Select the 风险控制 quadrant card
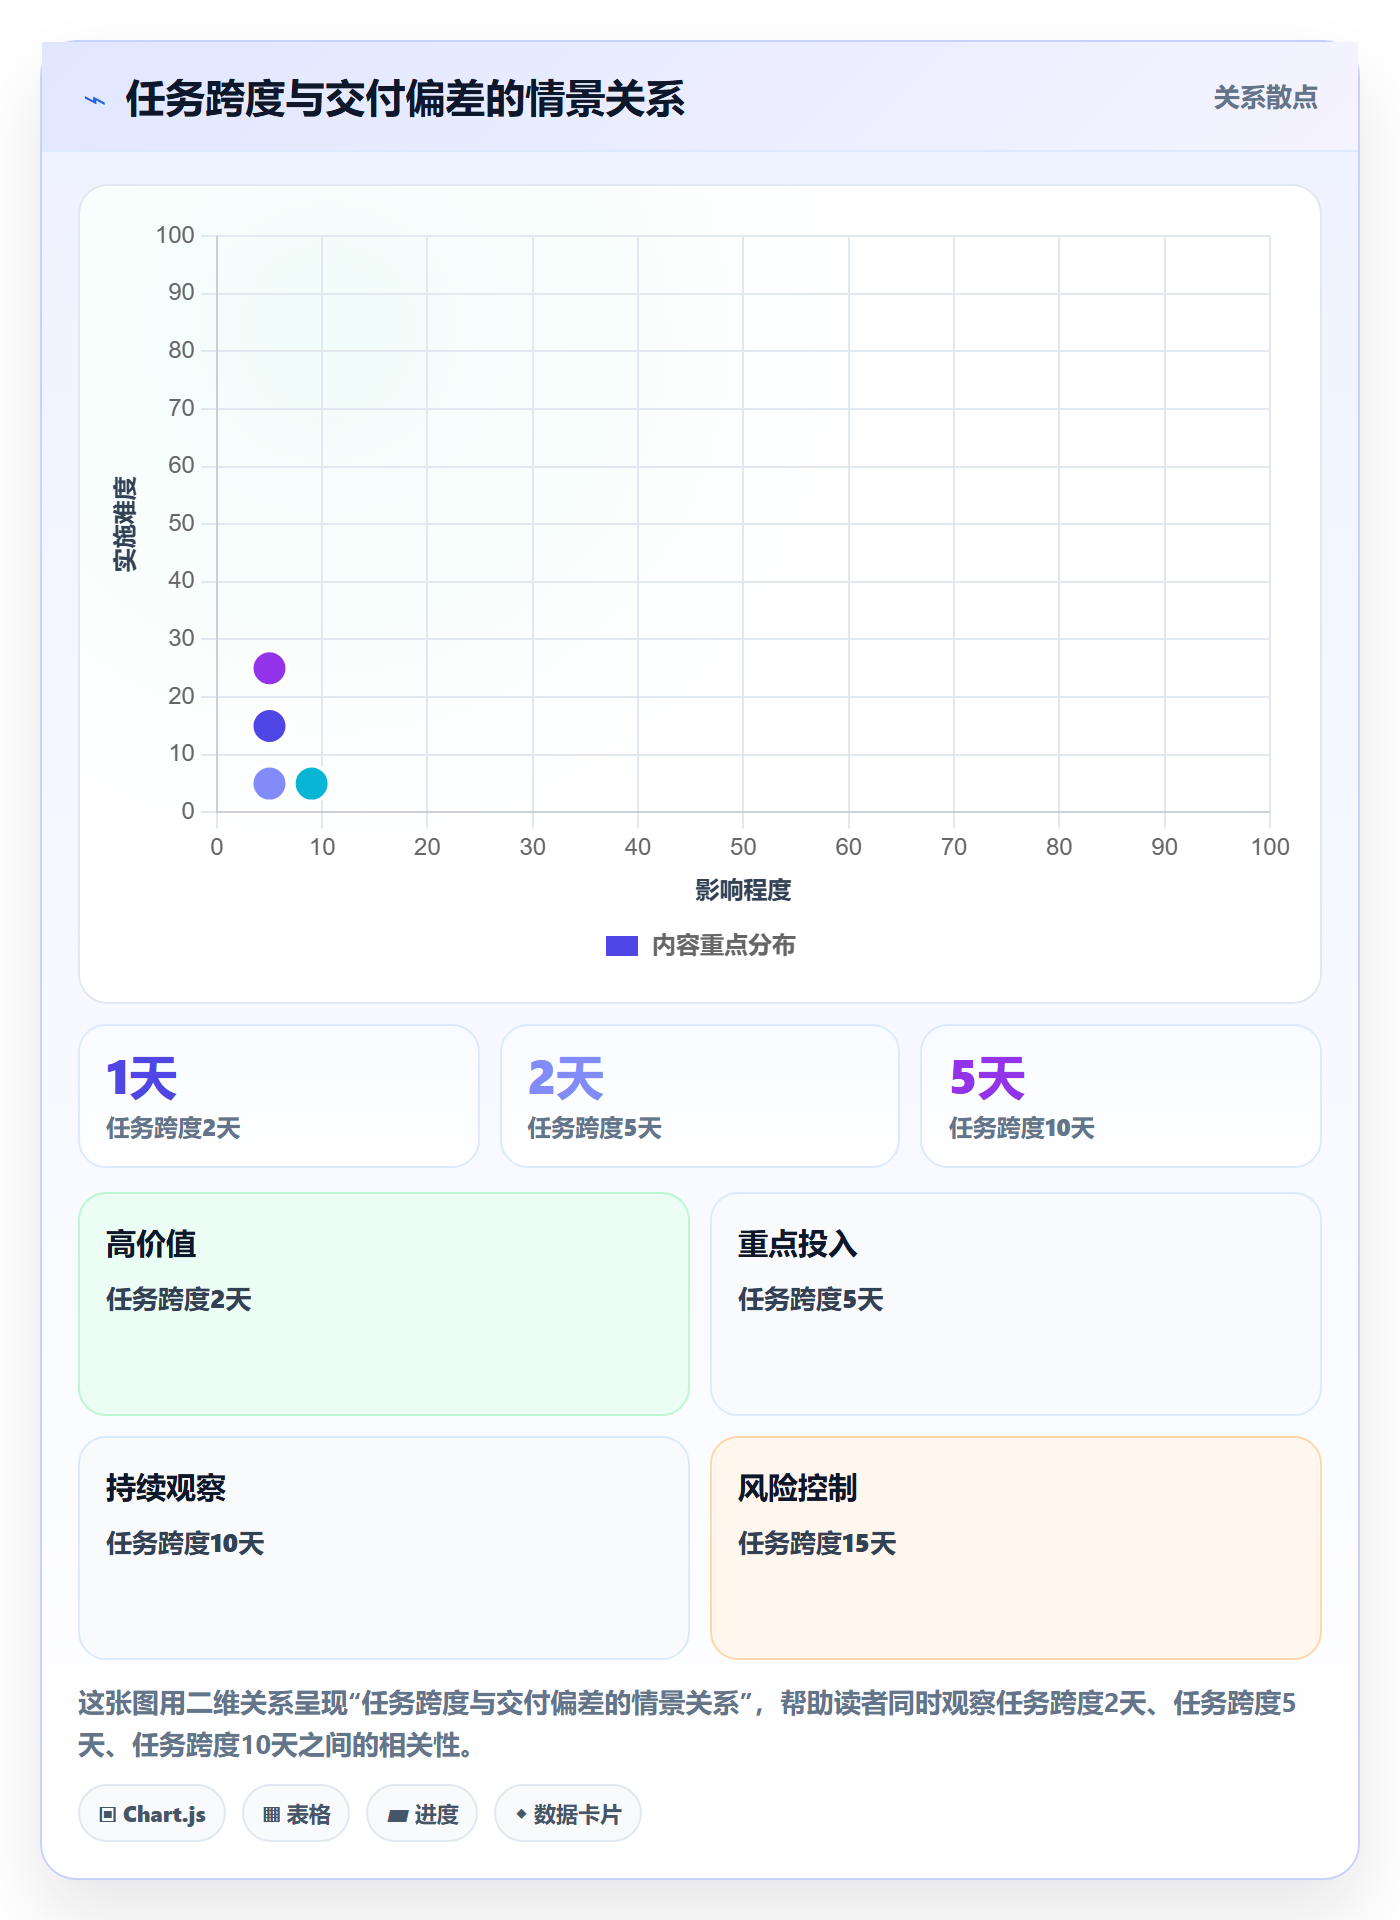This screenshot has width=1400, height=1920. (x=1016, y=1548)
